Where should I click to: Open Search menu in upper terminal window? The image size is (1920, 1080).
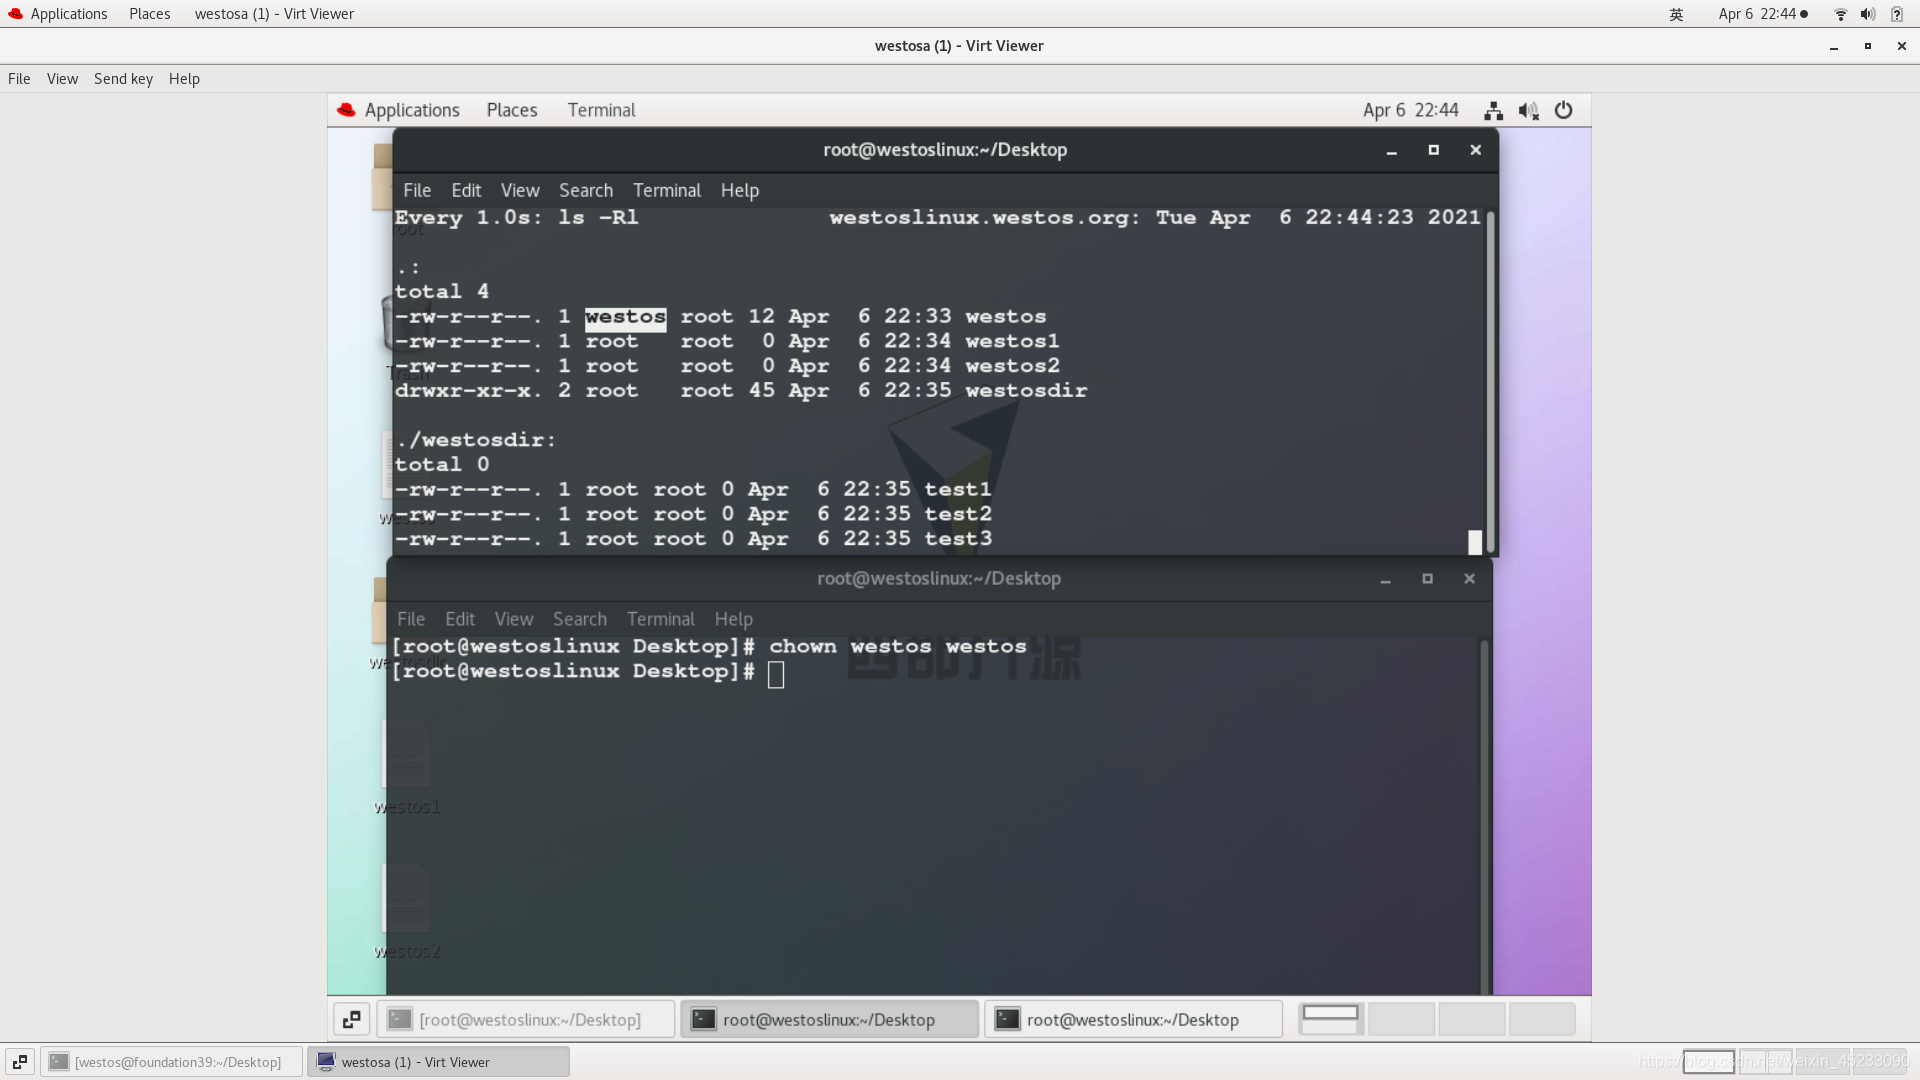click(586, 190)
